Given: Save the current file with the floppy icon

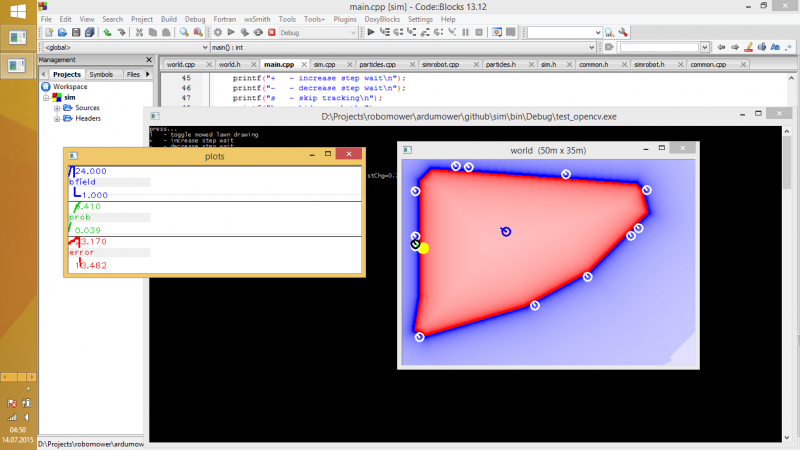Looking at the screenshot, I should pos(76,33).
